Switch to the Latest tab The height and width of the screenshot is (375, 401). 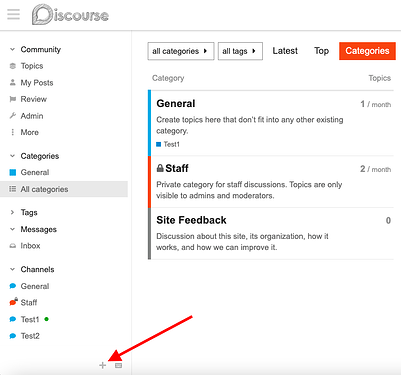click(285, 51)
